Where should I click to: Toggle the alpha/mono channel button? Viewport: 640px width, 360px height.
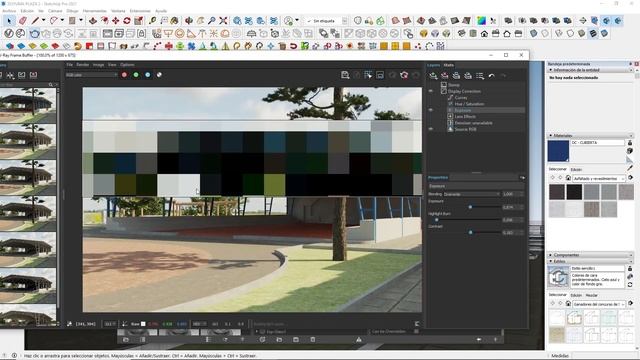[x=159, y=75]
